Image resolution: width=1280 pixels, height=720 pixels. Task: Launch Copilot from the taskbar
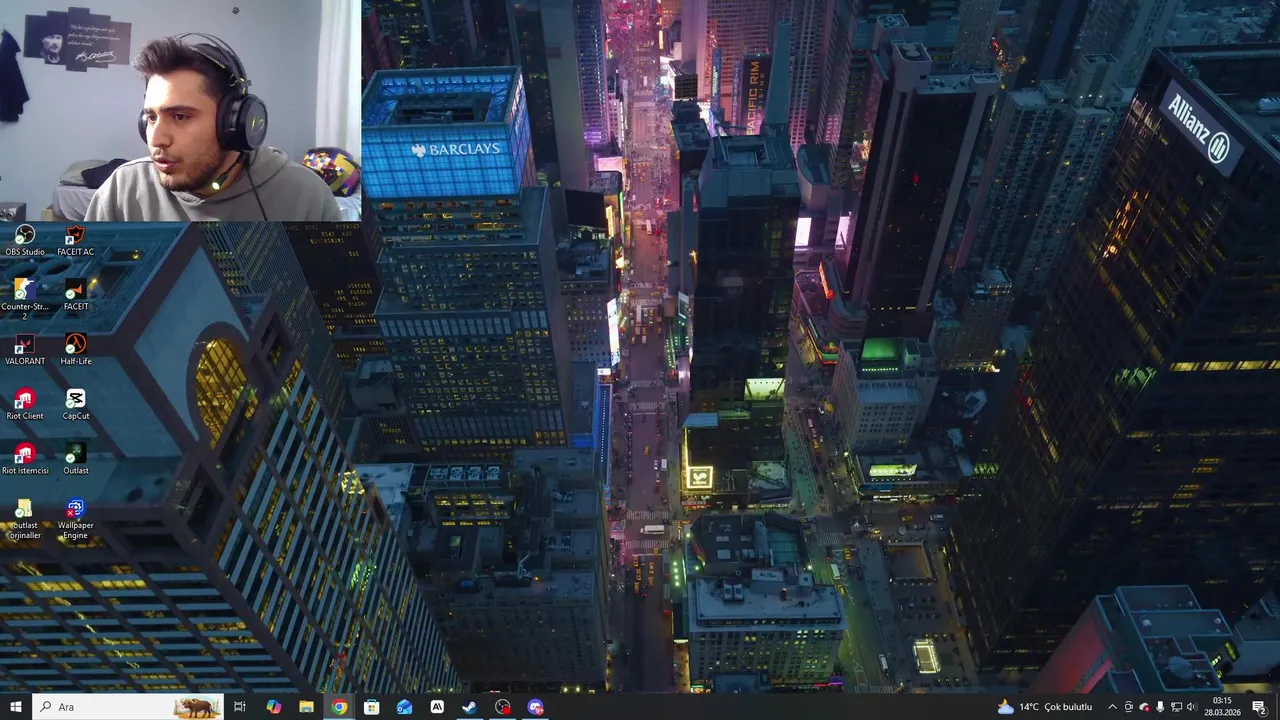coord(273,707)
